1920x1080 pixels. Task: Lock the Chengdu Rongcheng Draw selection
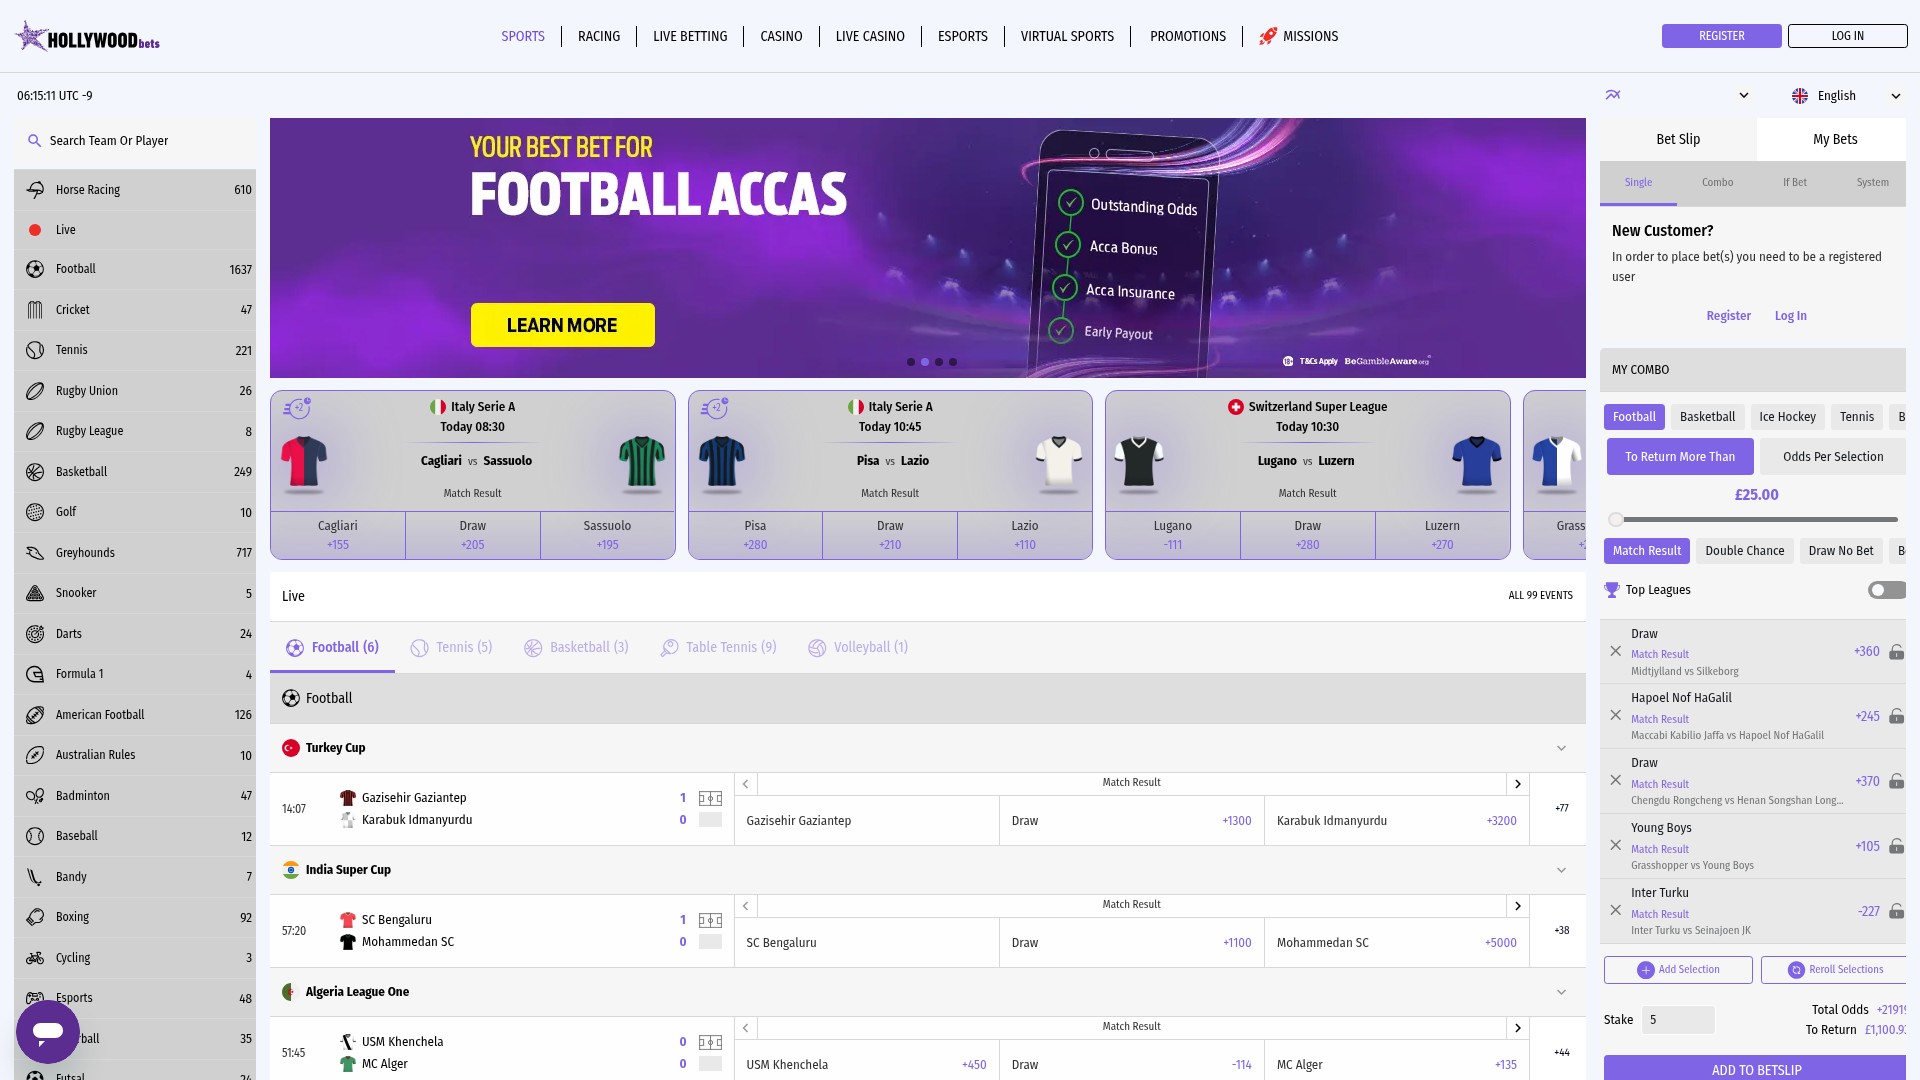coord(1896,782)
